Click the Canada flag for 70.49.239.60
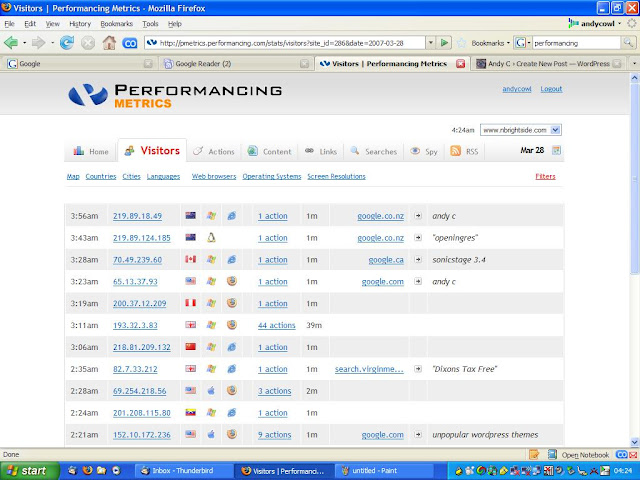Screen dimensions: 640x480 pos(191,259)
